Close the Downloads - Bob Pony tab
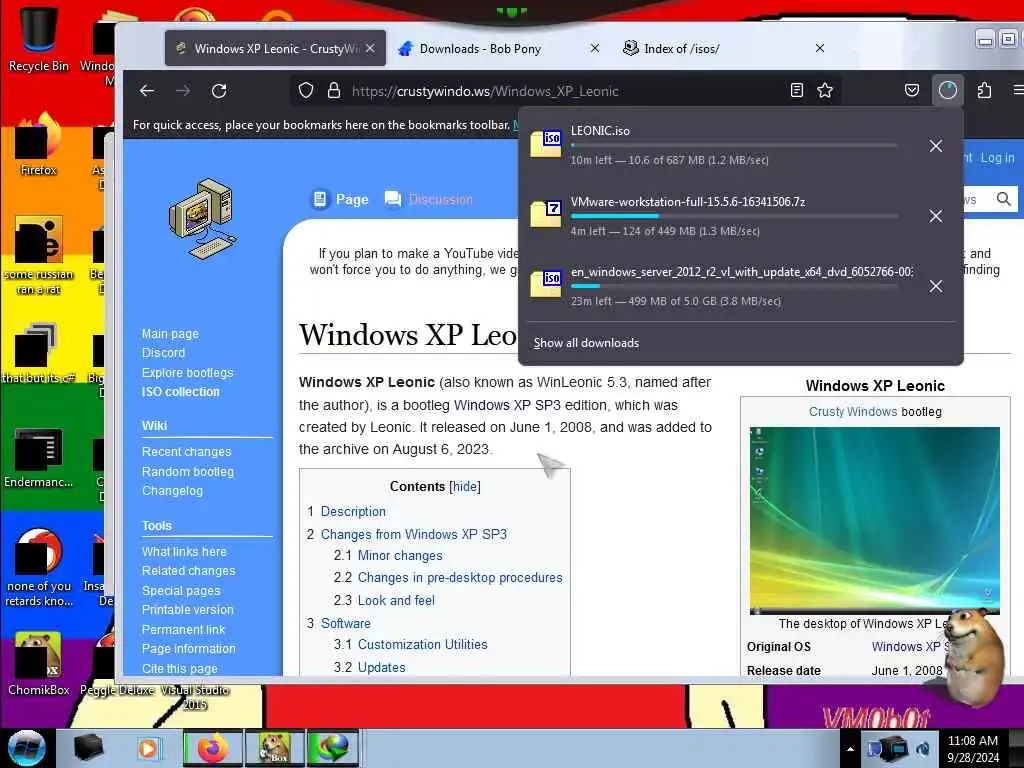 [x=595, y=48]
